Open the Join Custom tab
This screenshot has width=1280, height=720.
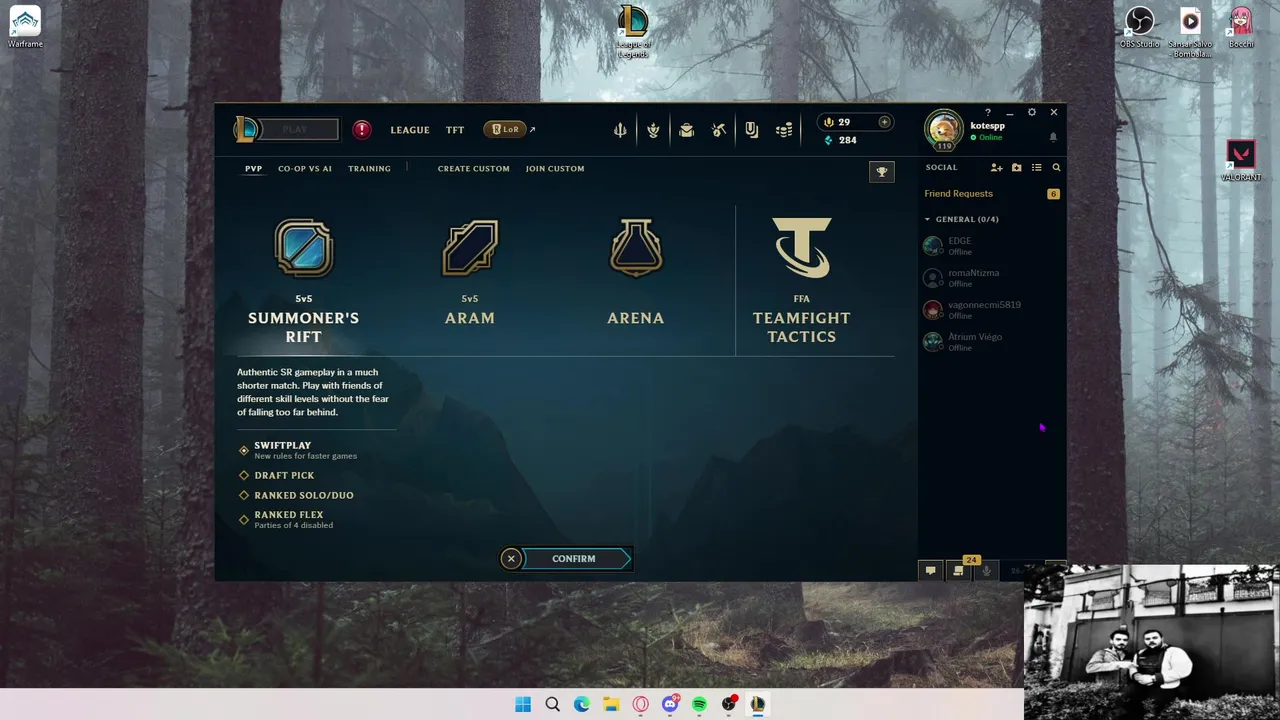pos(555,168)
